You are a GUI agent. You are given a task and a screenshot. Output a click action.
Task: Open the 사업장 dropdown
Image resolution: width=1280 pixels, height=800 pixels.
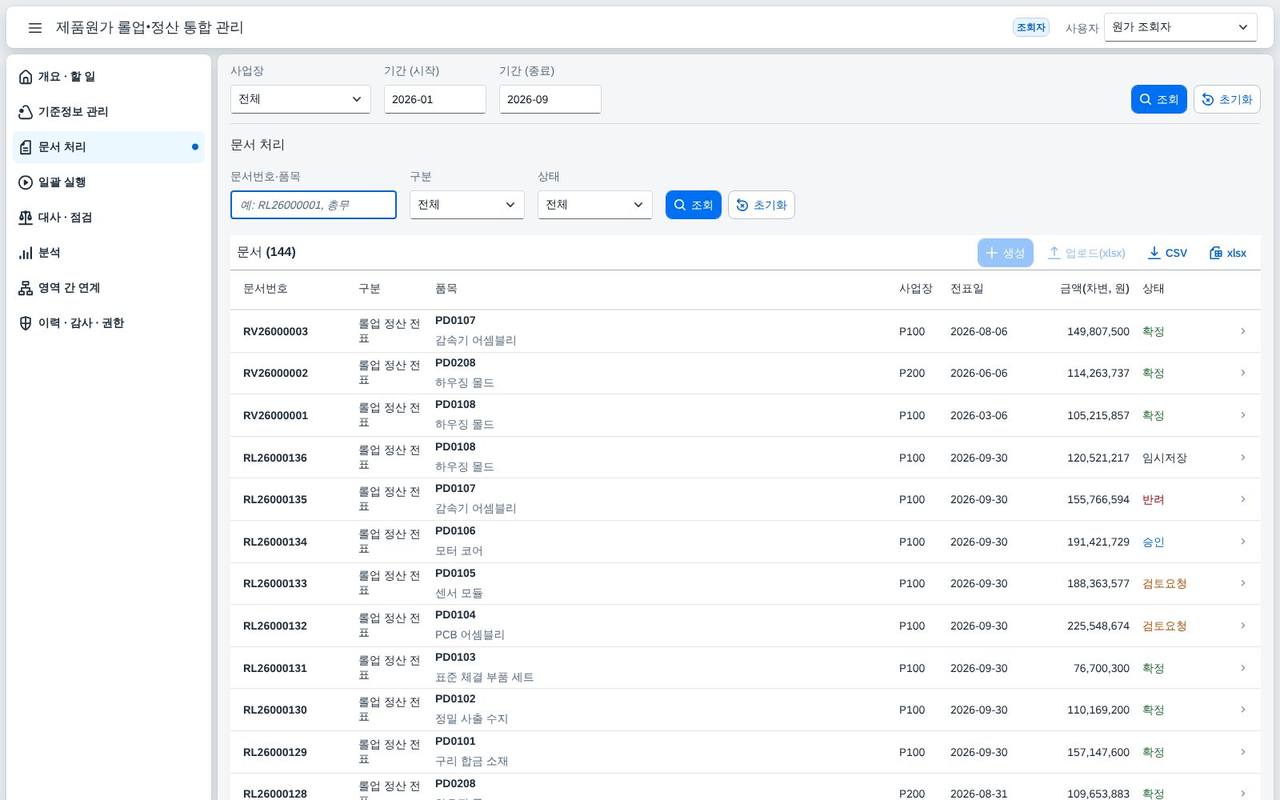(300, 99)
